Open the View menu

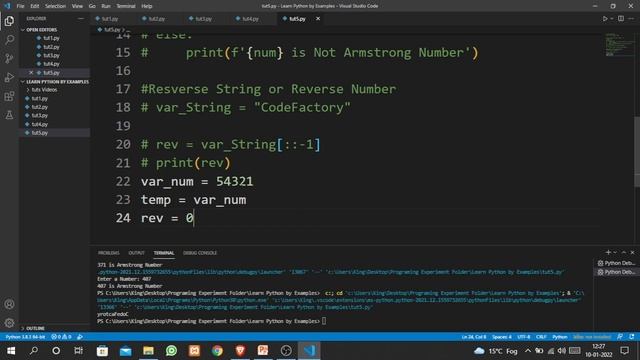tap(77, 6)
